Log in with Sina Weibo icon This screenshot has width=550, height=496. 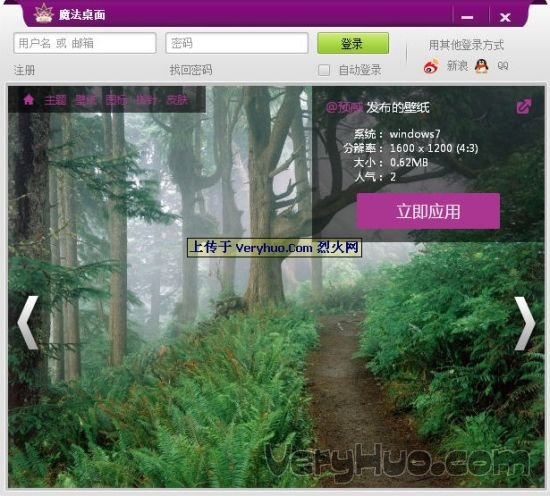[431, 66]
